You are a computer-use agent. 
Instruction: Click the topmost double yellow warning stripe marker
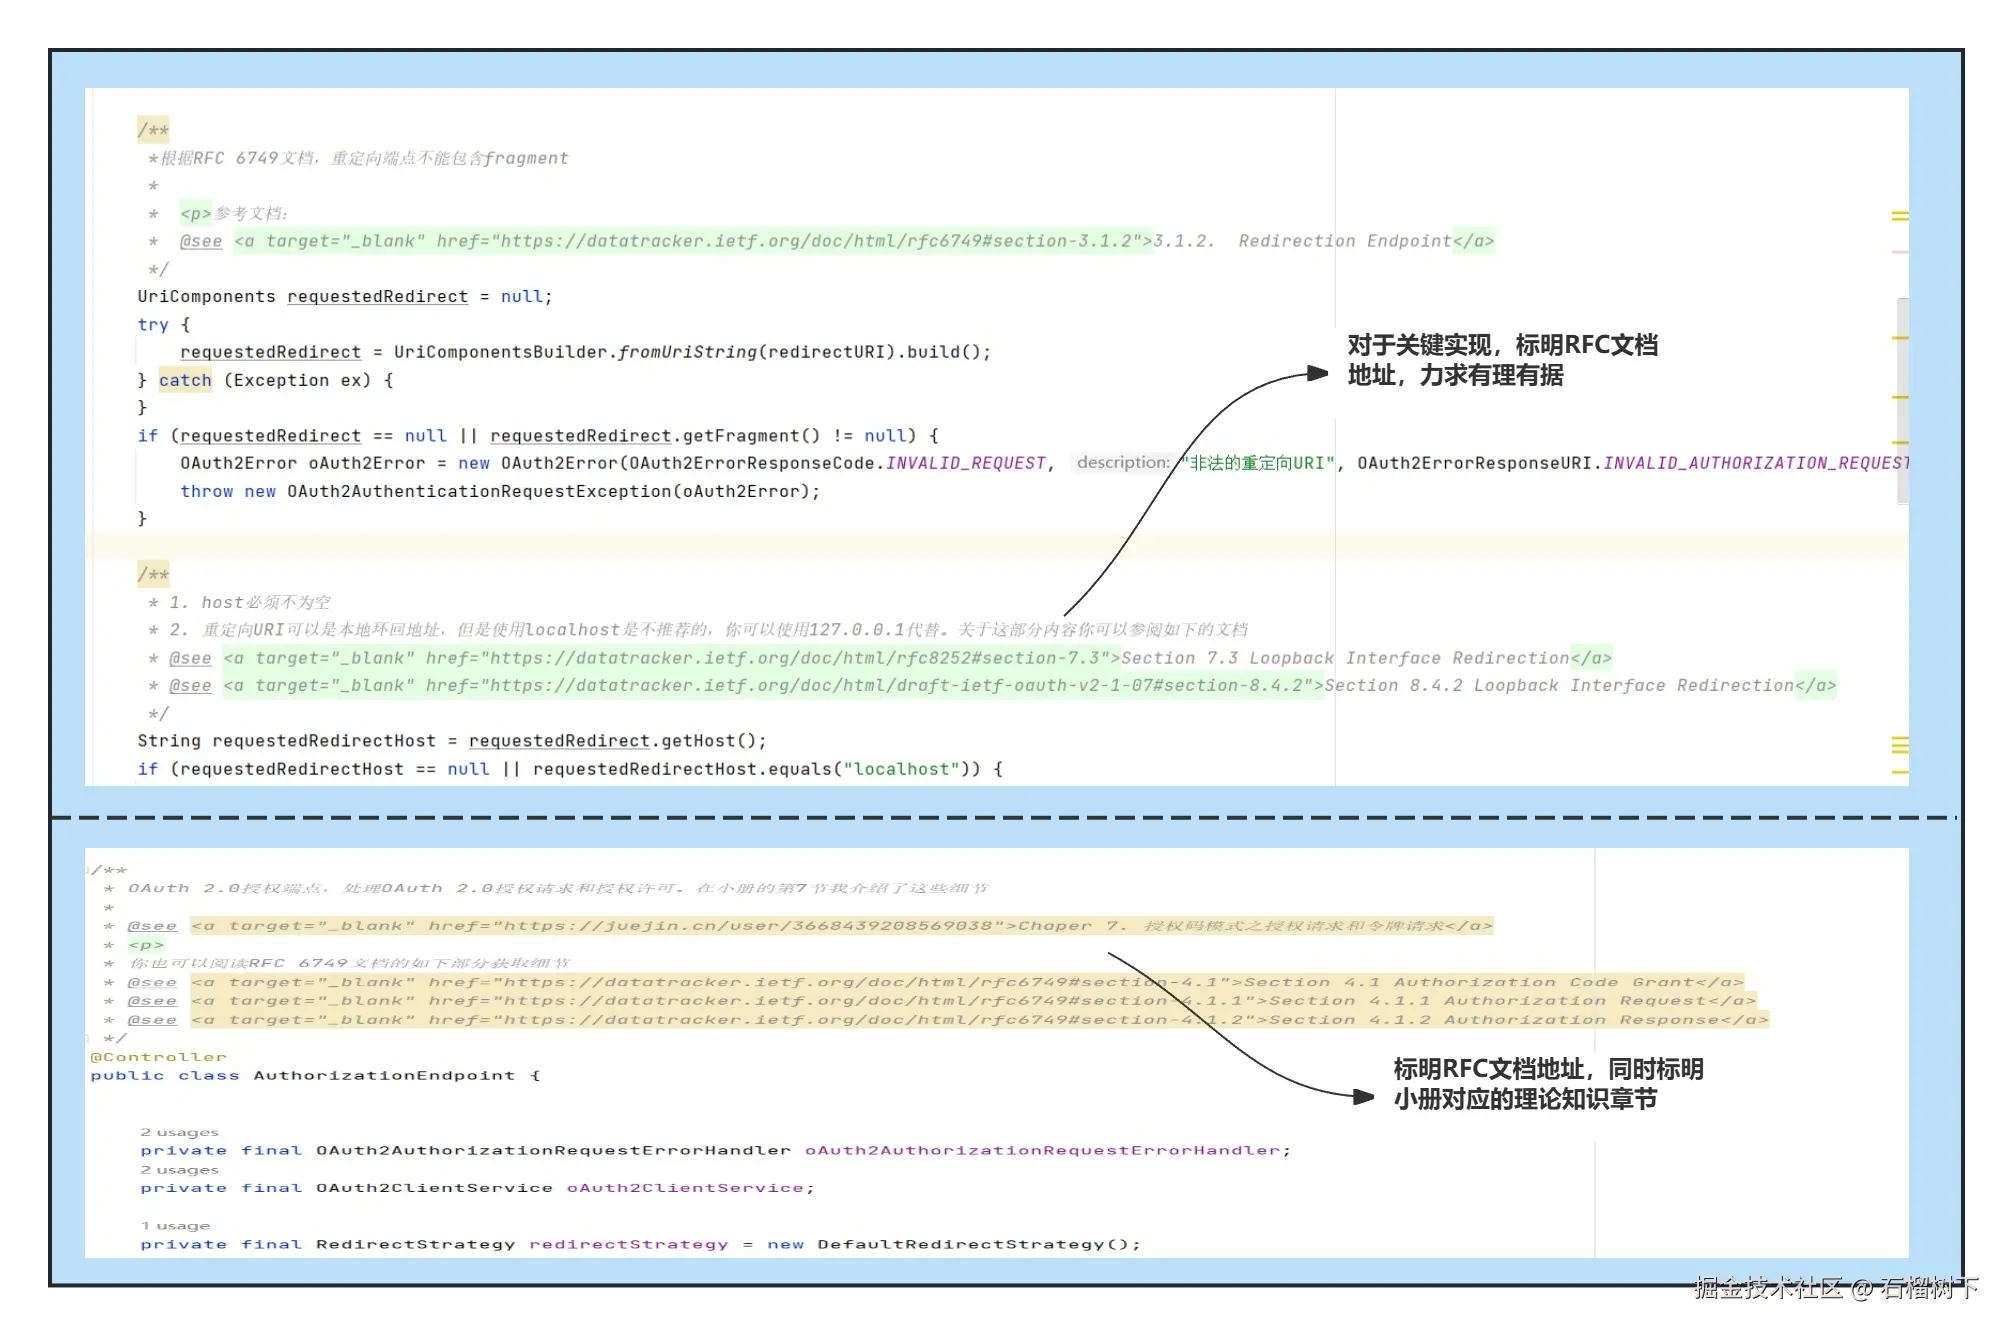pyautogui.click(x=1899, y=216)
